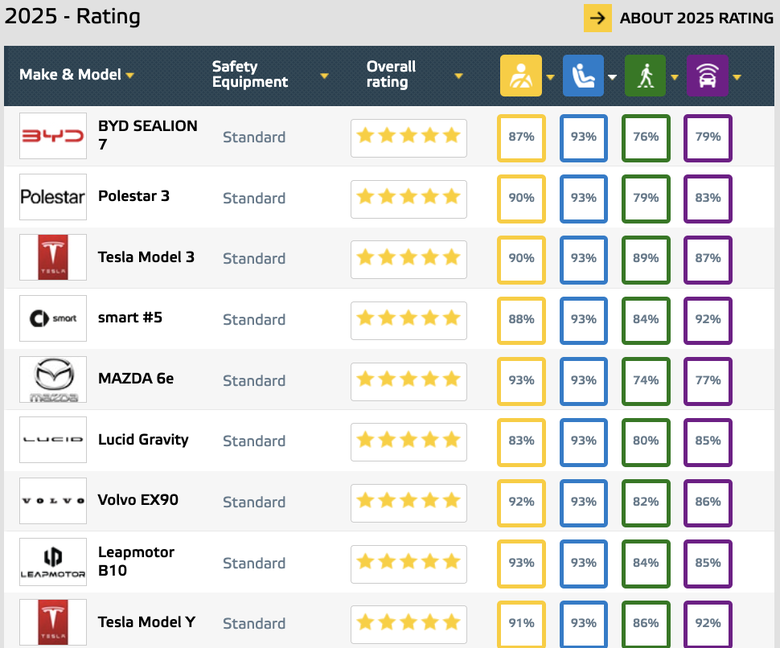Screen dimensions: 780x648
Task: Click the BYD brand logo
Action: [53, 136]
